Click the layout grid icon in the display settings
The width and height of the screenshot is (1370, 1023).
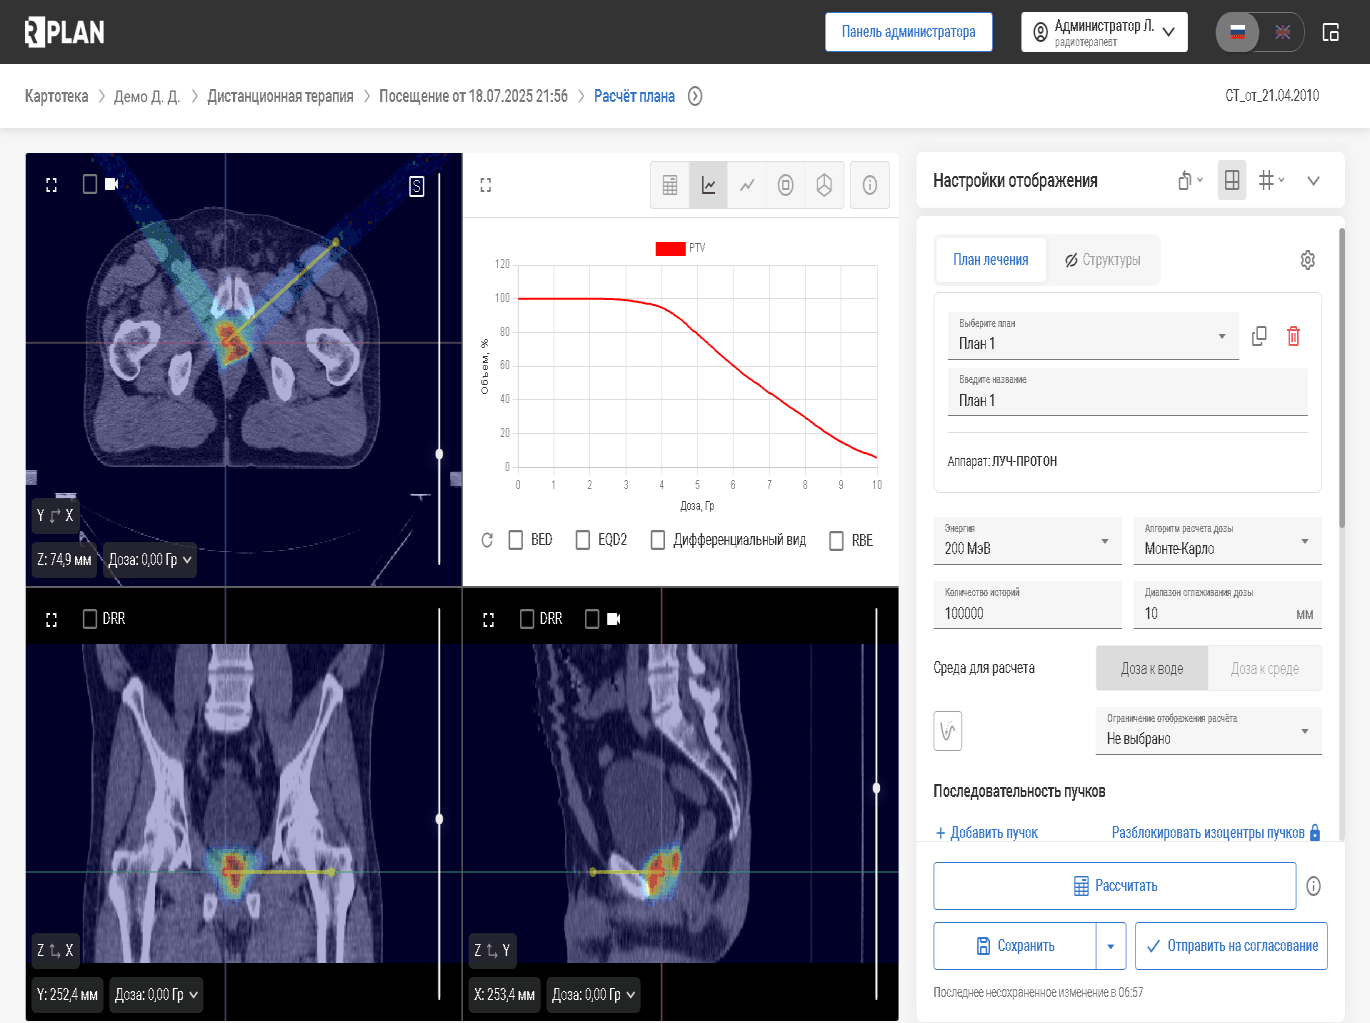[x=1232, y=181]
